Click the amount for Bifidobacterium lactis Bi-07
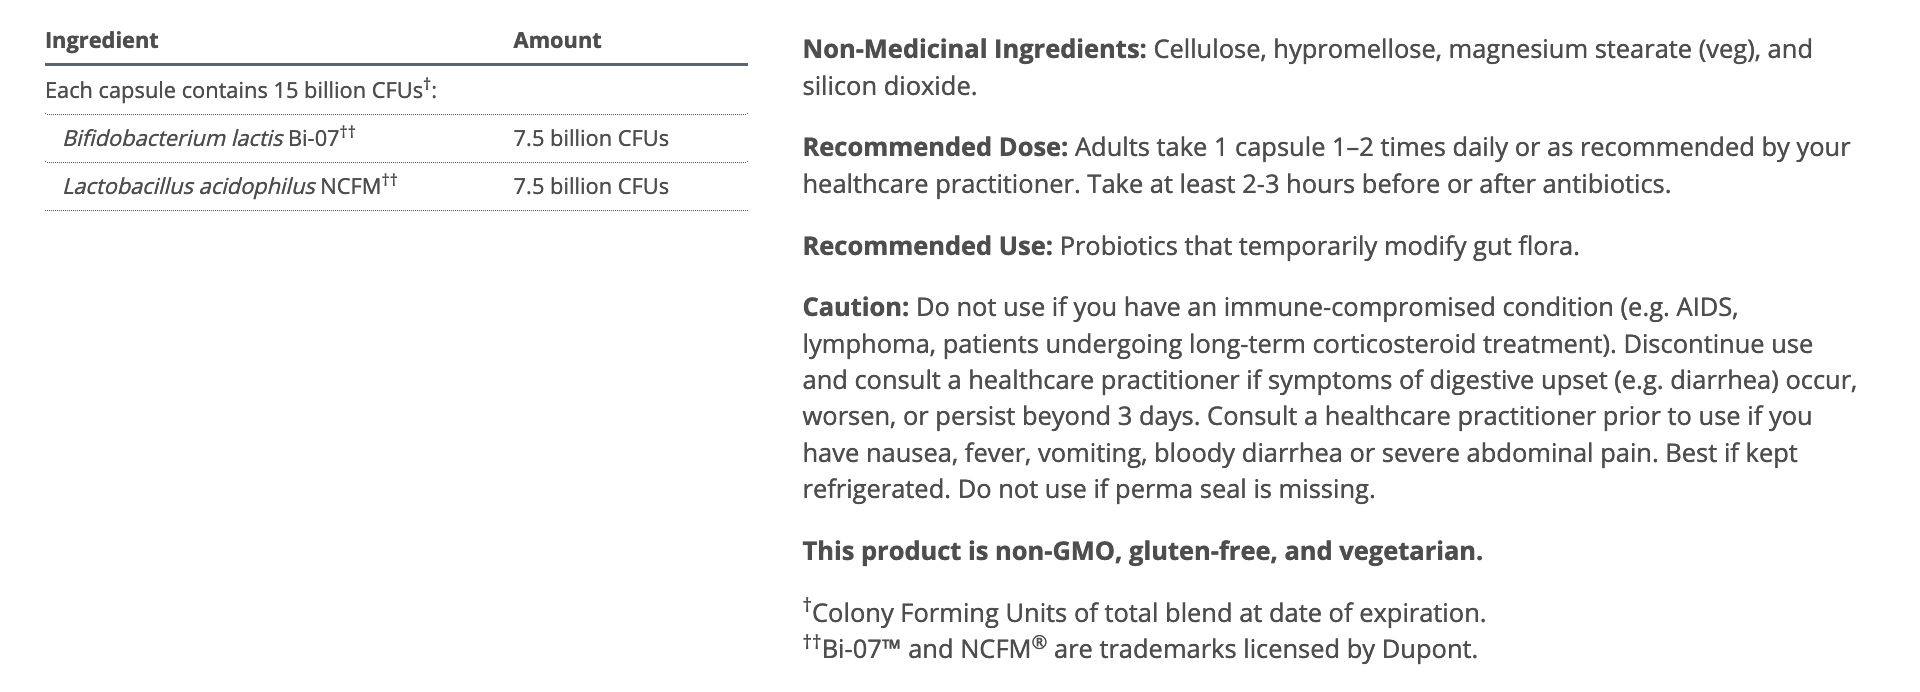The width and height of the screenshot is (1920, 692). (591, 138)
